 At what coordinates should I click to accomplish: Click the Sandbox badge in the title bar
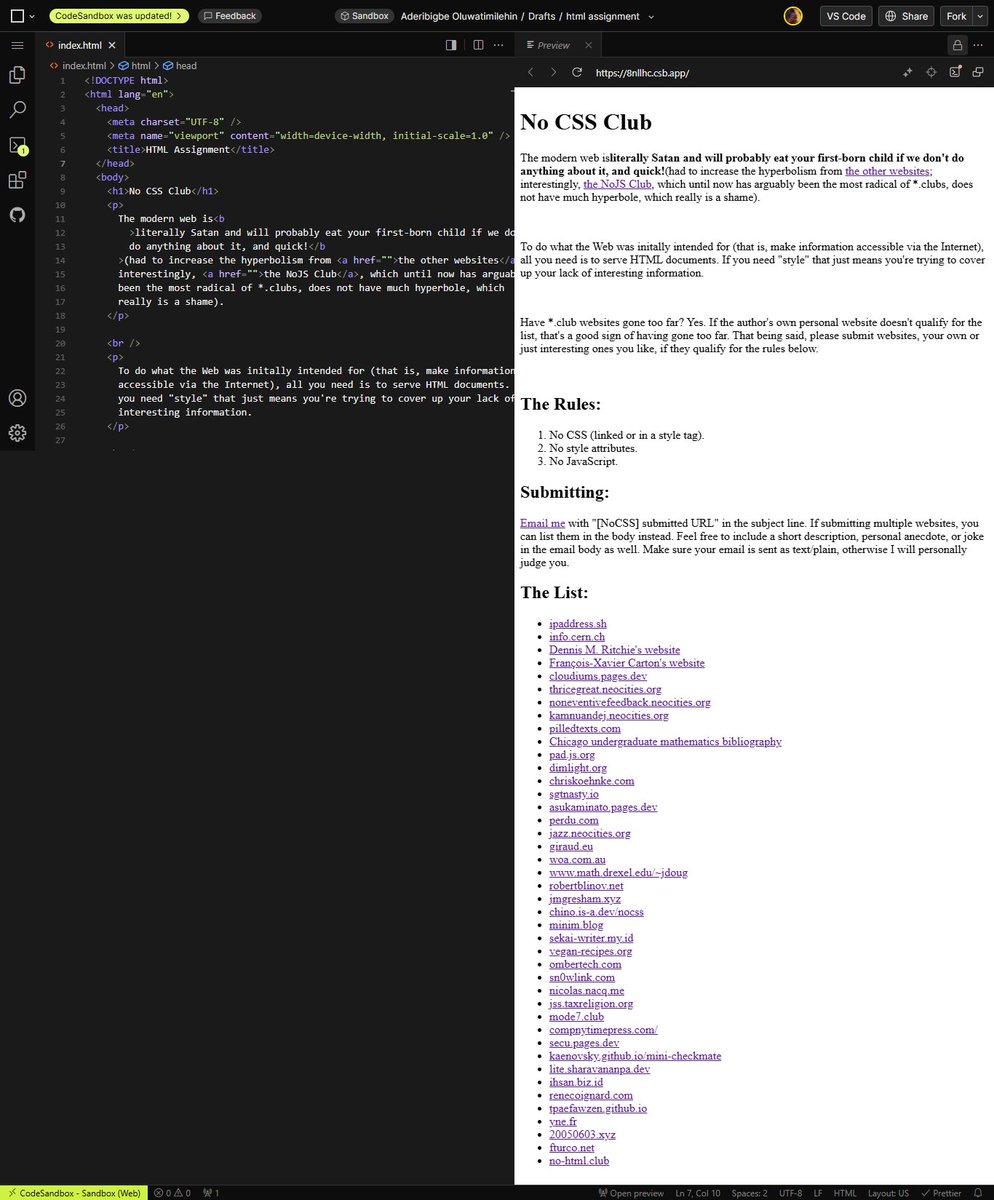click(364, 16)
